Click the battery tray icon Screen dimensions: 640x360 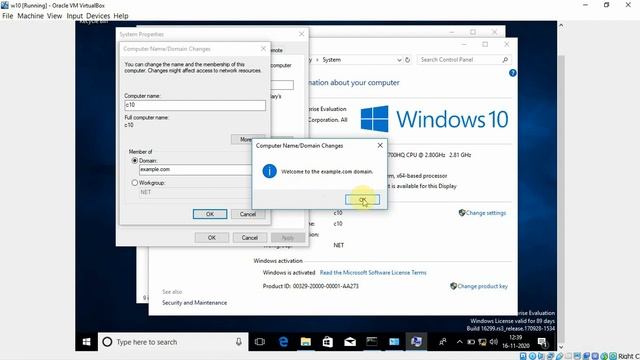[471, 342]
